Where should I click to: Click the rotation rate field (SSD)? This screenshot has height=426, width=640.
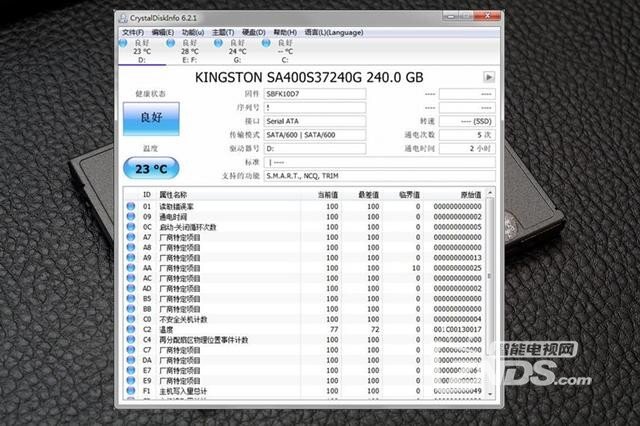pyautogui.click(x=467, y=121)
